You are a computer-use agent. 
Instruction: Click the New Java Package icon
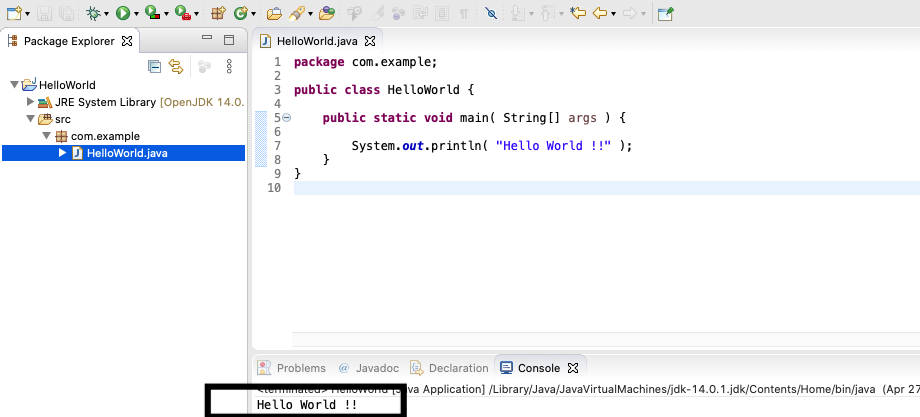click(x=218, y=13)
